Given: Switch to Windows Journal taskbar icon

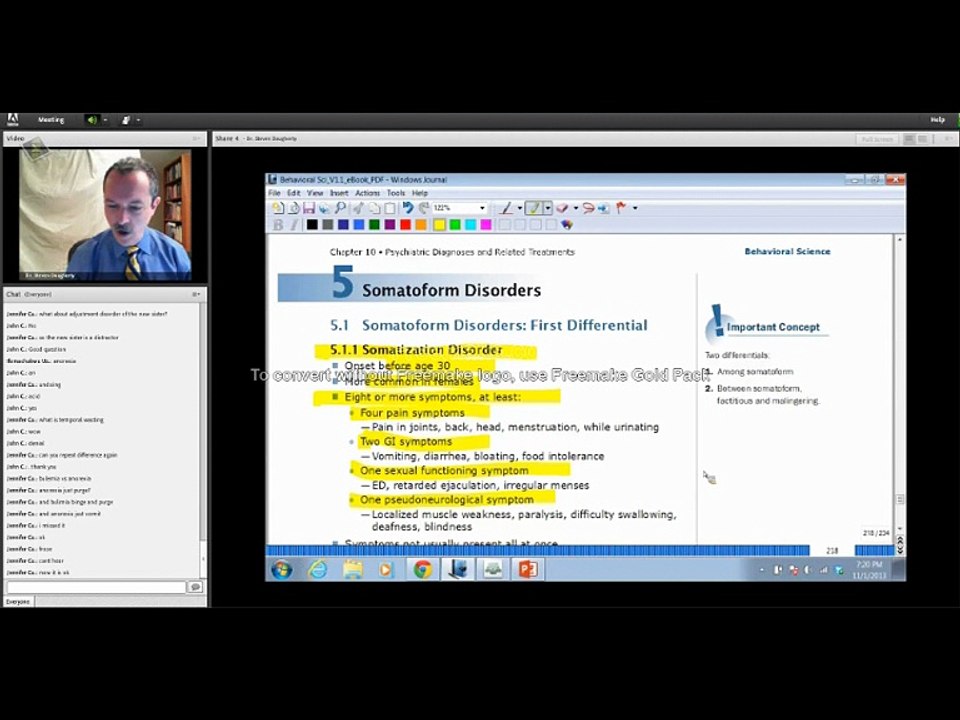Looking at the screenshot, I should pyautogui.click(x=457, y=570).
